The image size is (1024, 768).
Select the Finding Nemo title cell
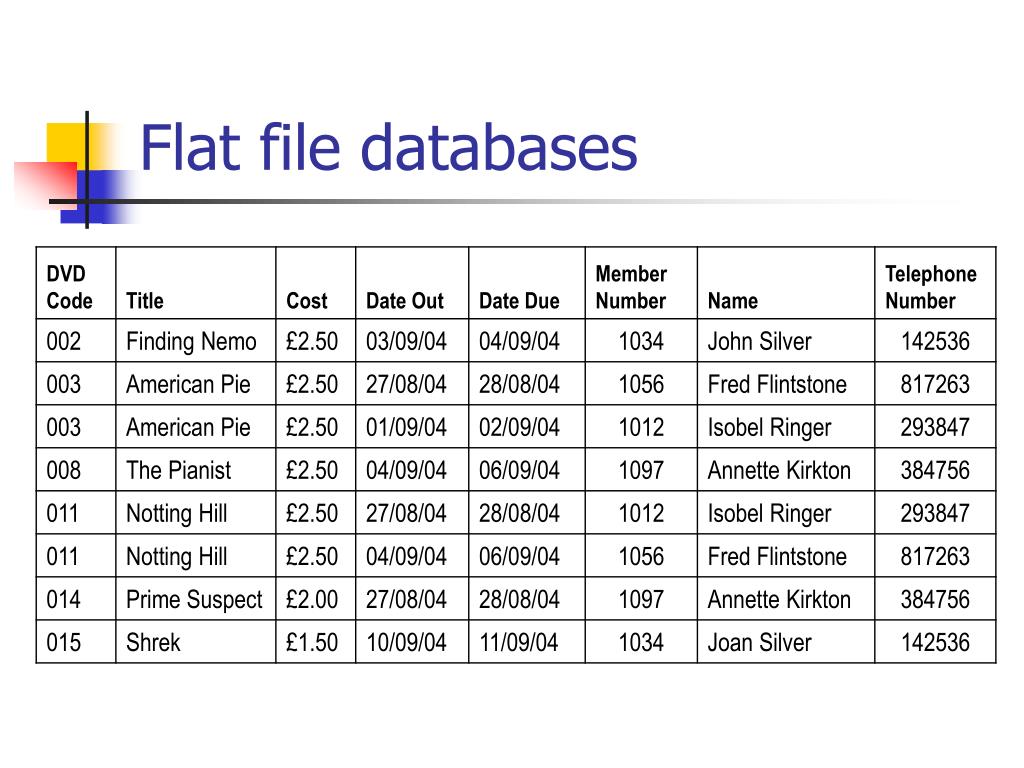(x=196, y=341)
